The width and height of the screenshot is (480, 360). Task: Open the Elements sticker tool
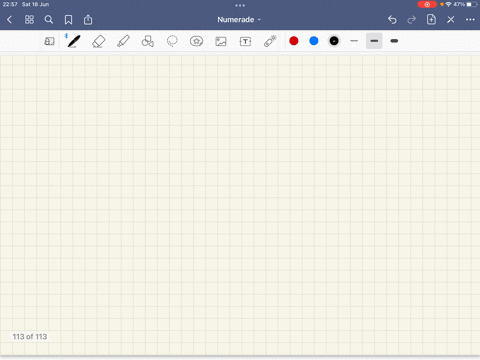(196, 41)
